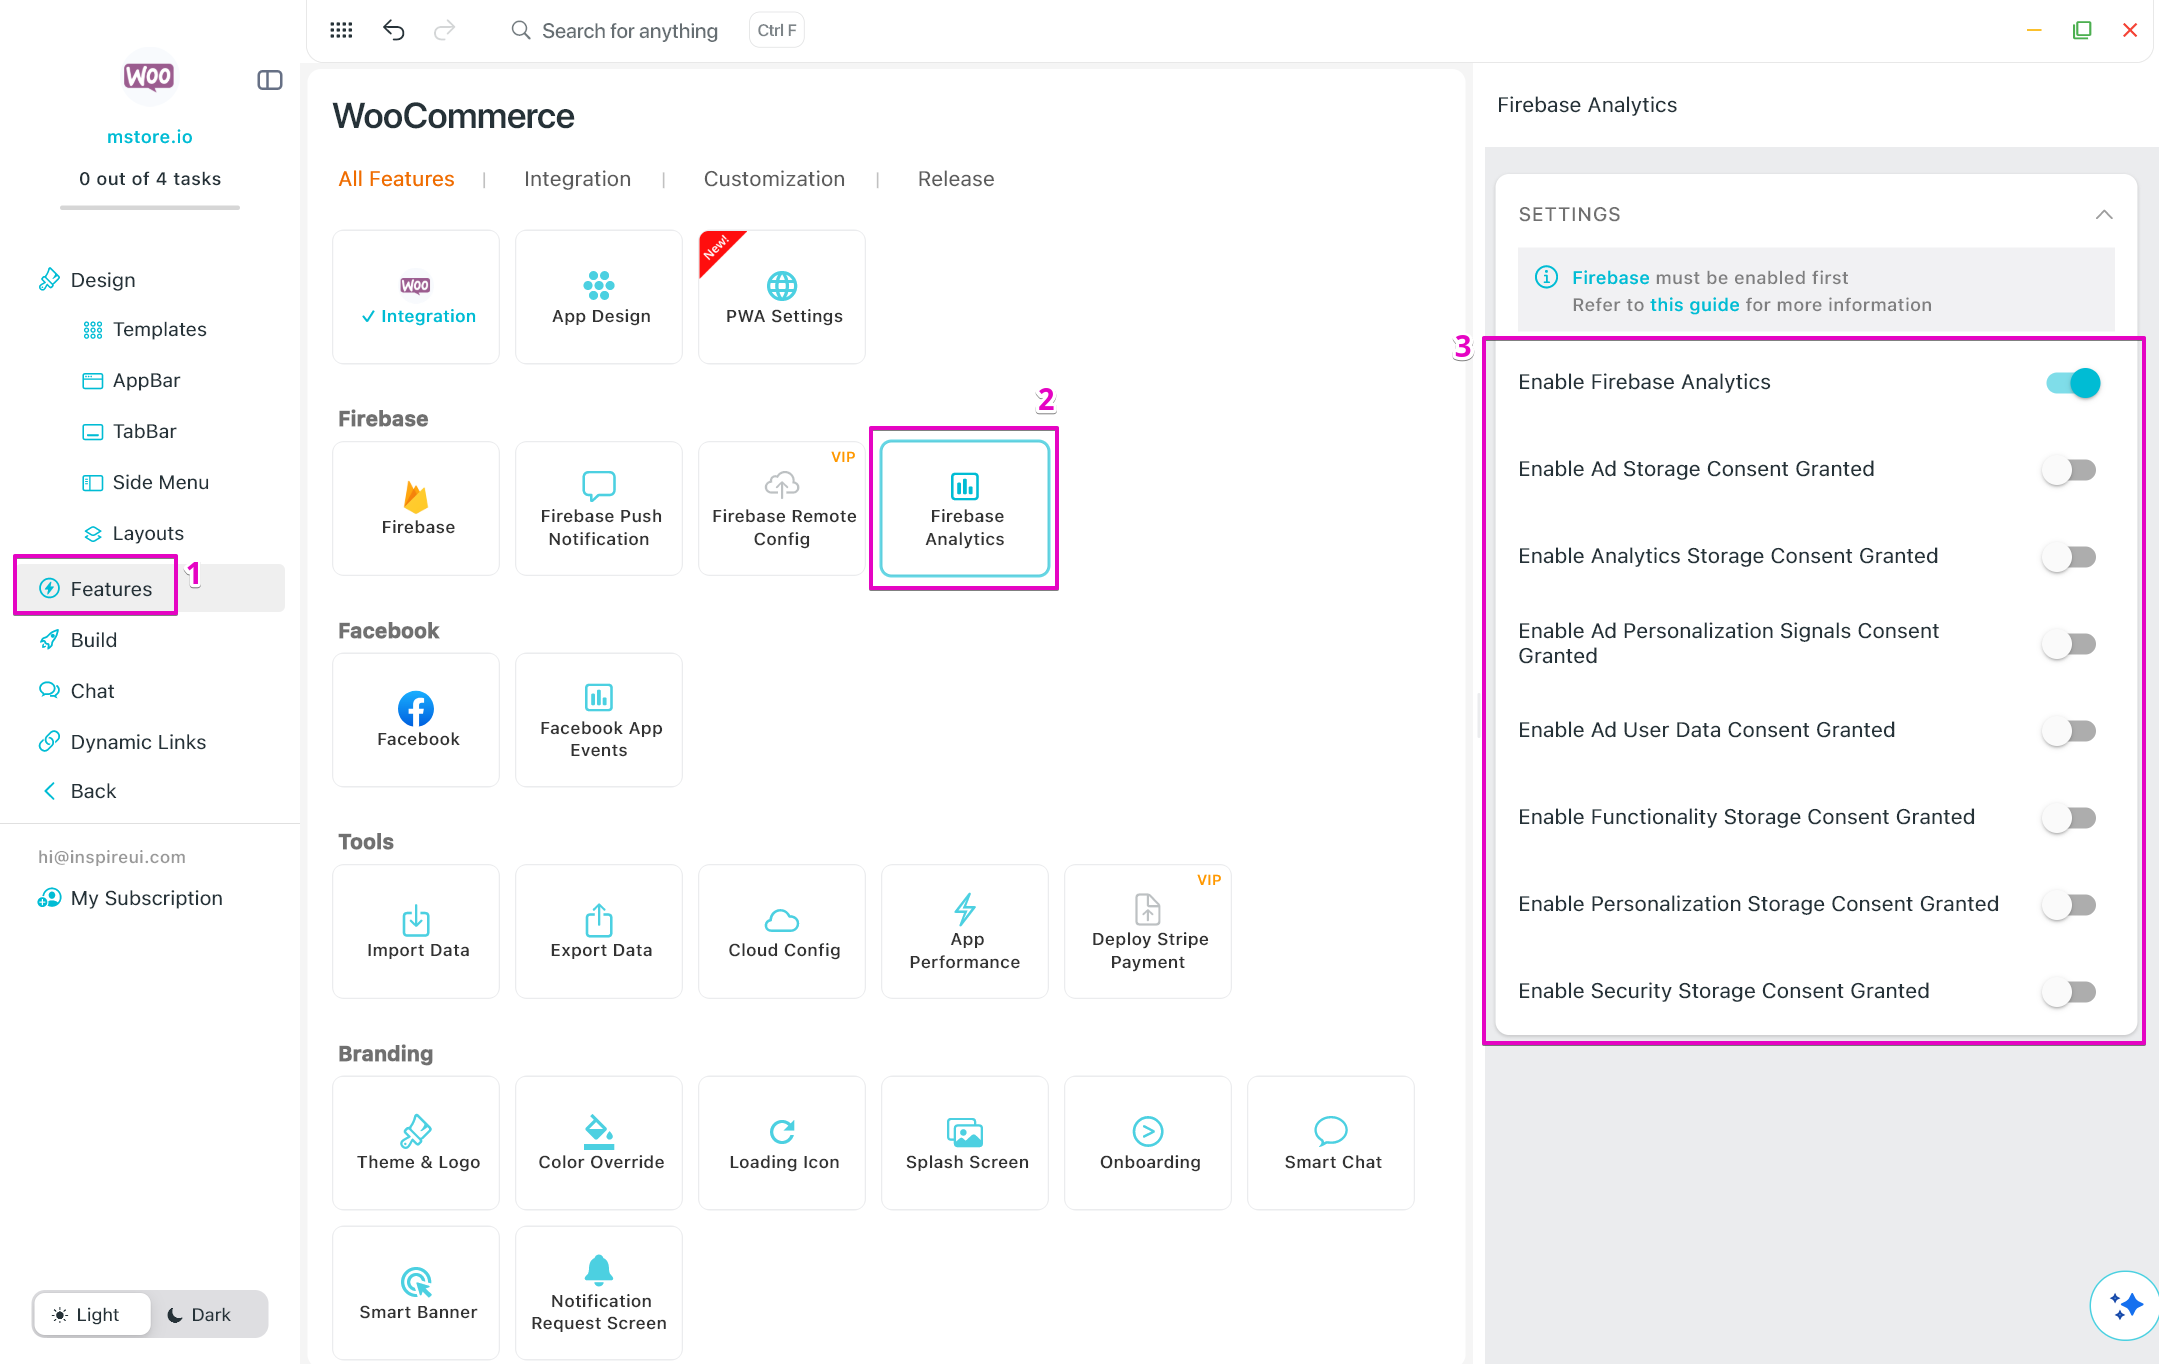Viewport: 2159px width, 1364px height.
Task: Switch to the Integration tab
Action: 577,179
